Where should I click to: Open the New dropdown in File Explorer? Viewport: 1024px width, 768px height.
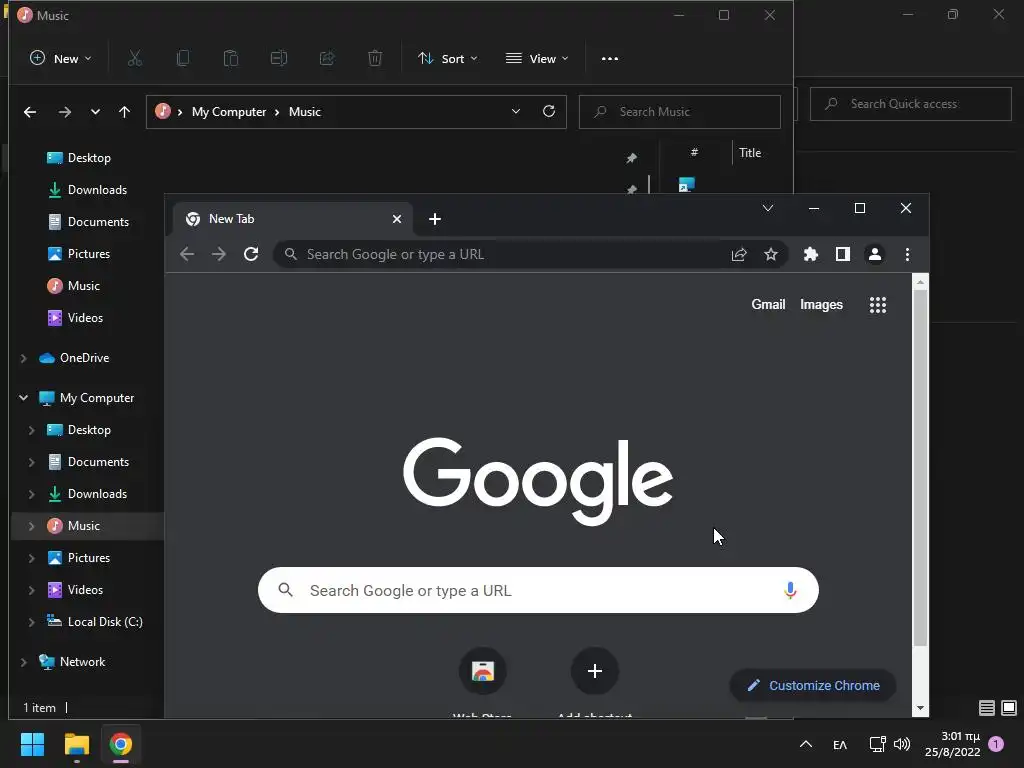point(61,59)
